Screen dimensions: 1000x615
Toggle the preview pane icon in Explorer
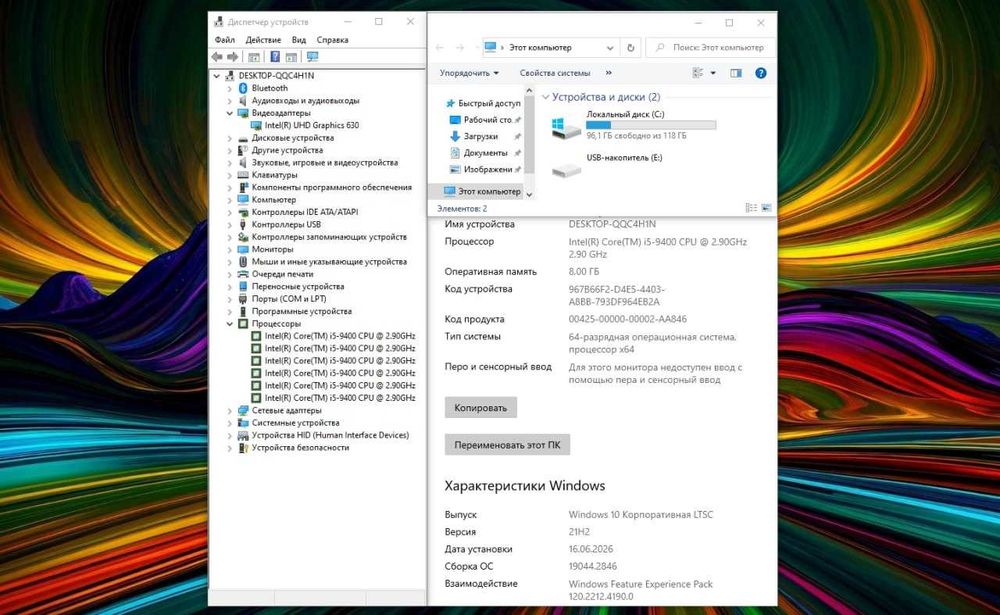tap(736, 73)
